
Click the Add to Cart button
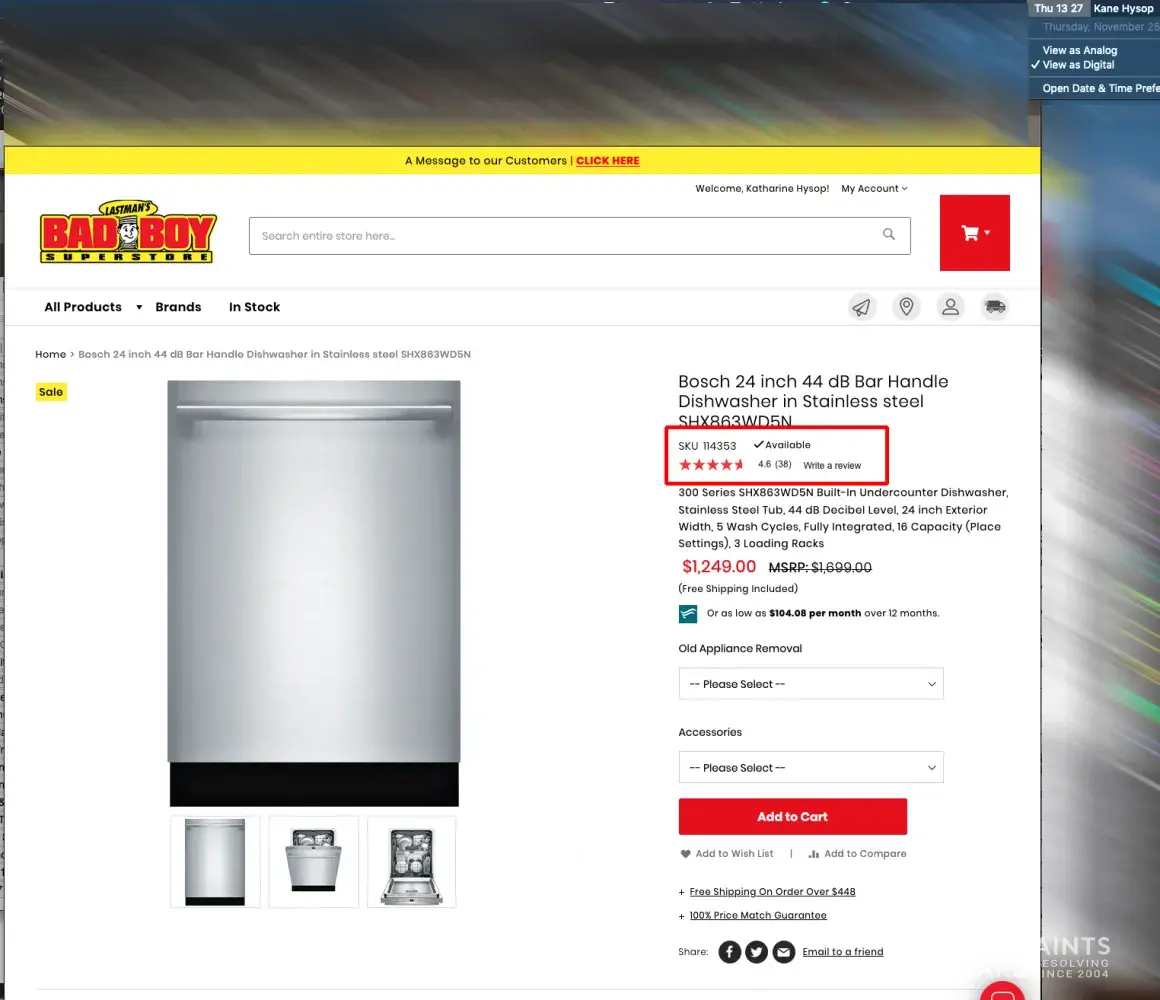[792, 817]
